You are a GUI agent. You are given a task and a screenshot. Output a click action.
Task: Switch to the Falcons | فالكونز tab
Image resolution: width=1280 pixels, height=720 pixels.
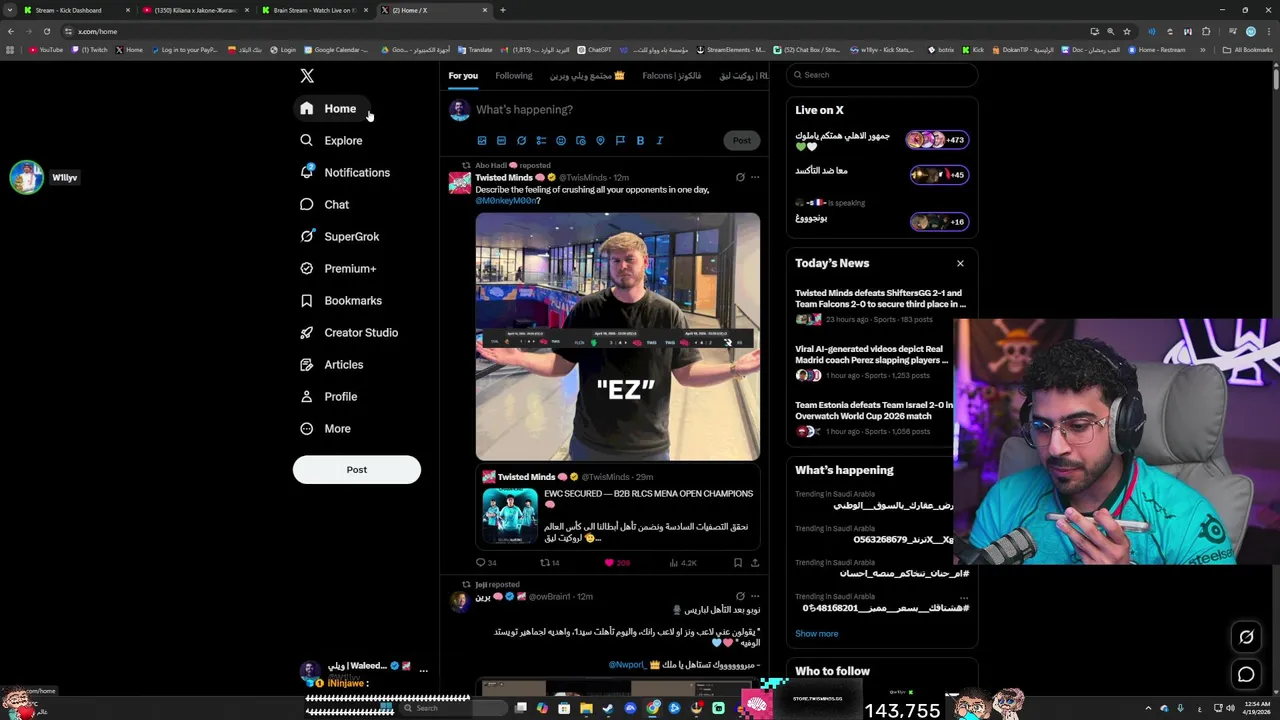pos(671,76)
